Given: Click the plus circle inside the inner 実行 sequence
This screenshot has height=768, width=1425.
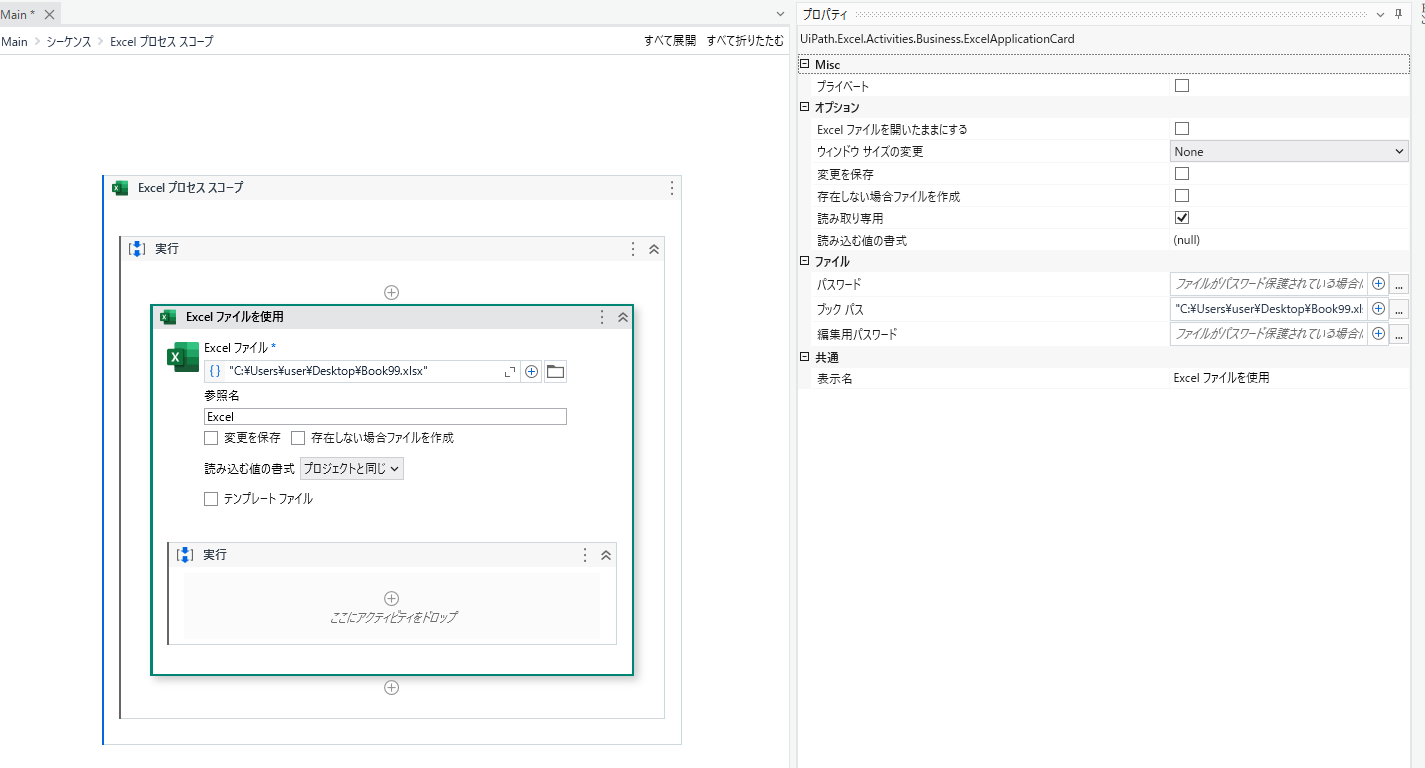Looking at the screenshot, I should point(391,597).
